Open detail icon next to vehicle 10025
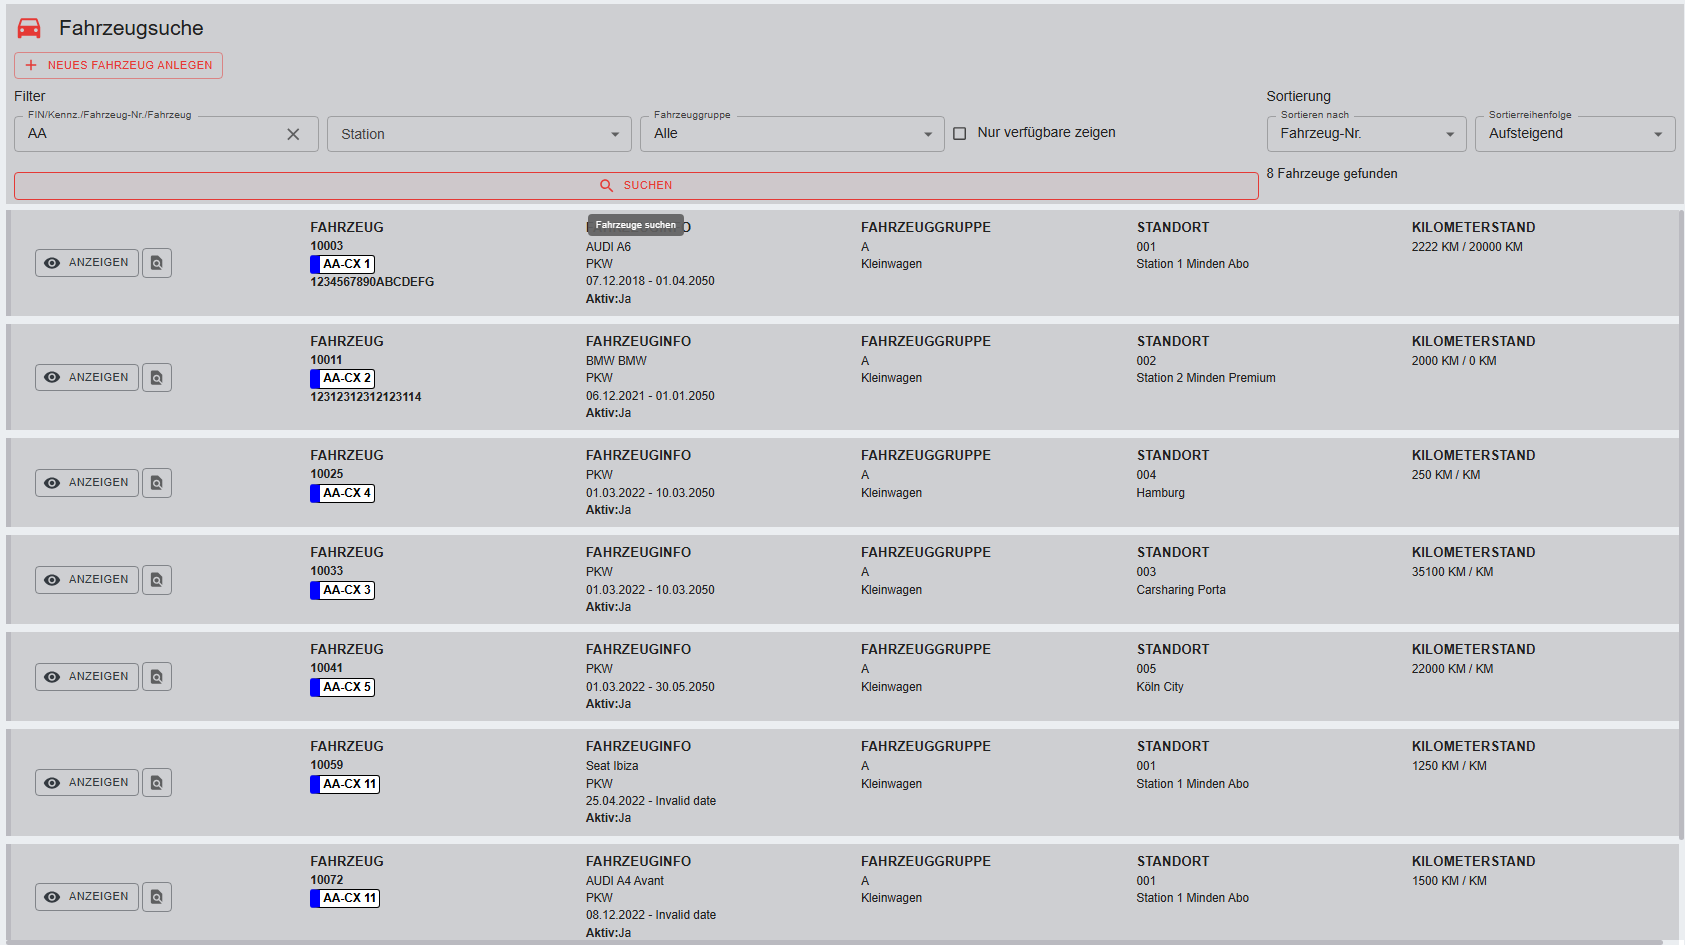This screenshot has height=945, width=1685. pyautogui.click(x=157, y=483)
